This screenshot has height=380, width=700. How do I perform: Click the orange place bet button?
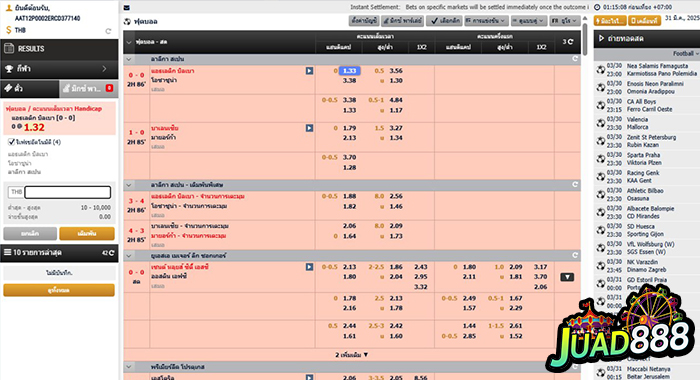click(87, 234)
